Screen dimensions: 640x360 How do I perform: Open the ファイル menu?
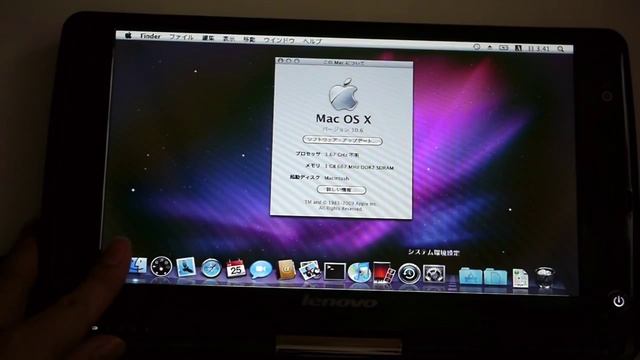[x=181, y=37]
